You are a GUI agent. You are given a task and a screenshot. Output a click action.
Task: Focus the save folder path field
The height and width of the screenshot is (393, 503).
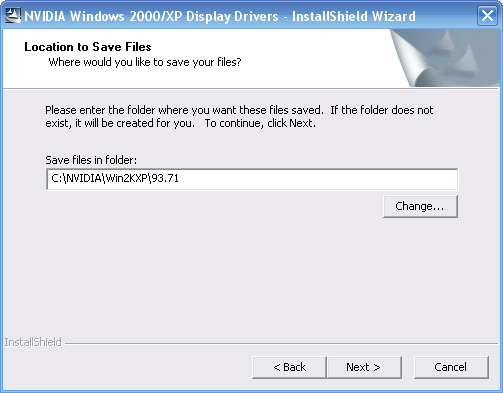[x=252, y=179]
